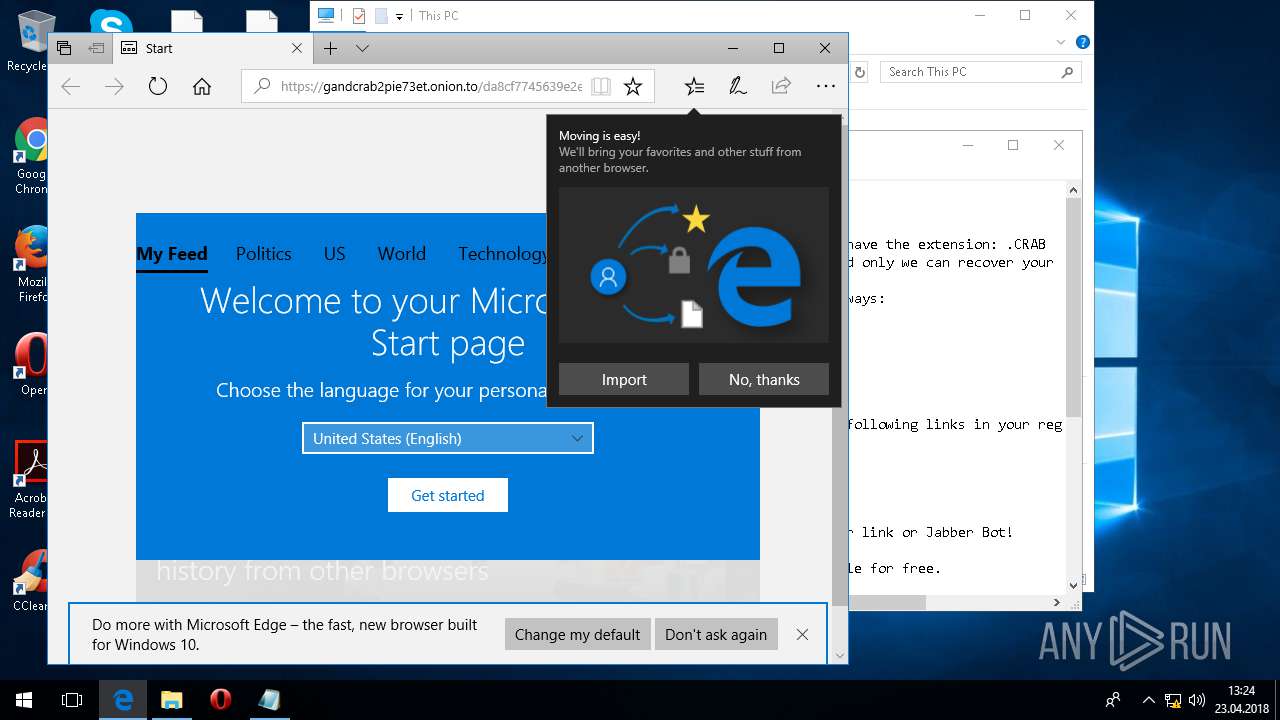Click the Edge back navigation arrow
The height and width of the screenshot is (720, 1280).
point(70,87)
